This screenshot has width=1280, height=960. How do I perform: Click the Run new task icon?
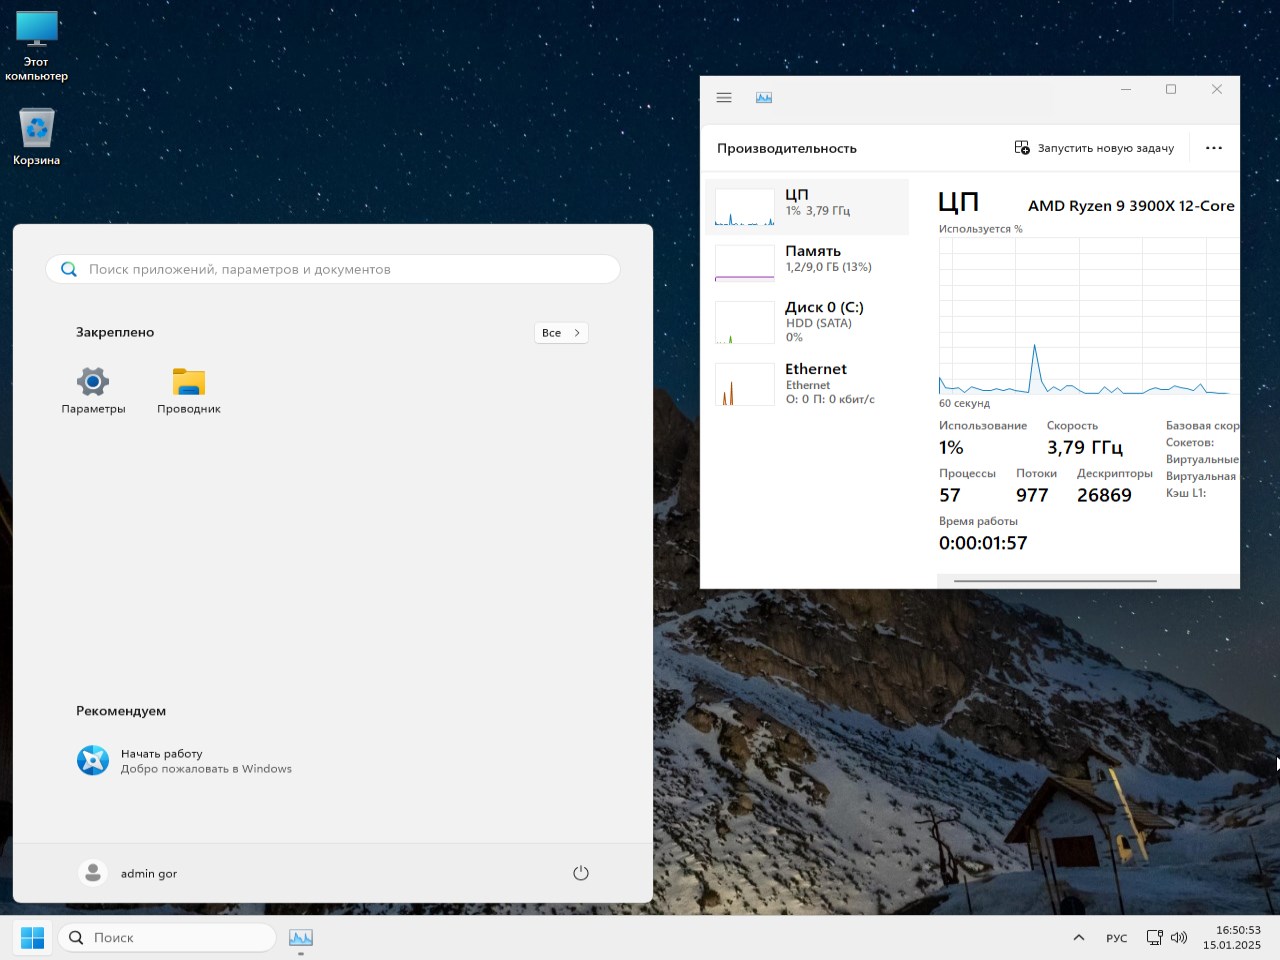[1022, 148]
